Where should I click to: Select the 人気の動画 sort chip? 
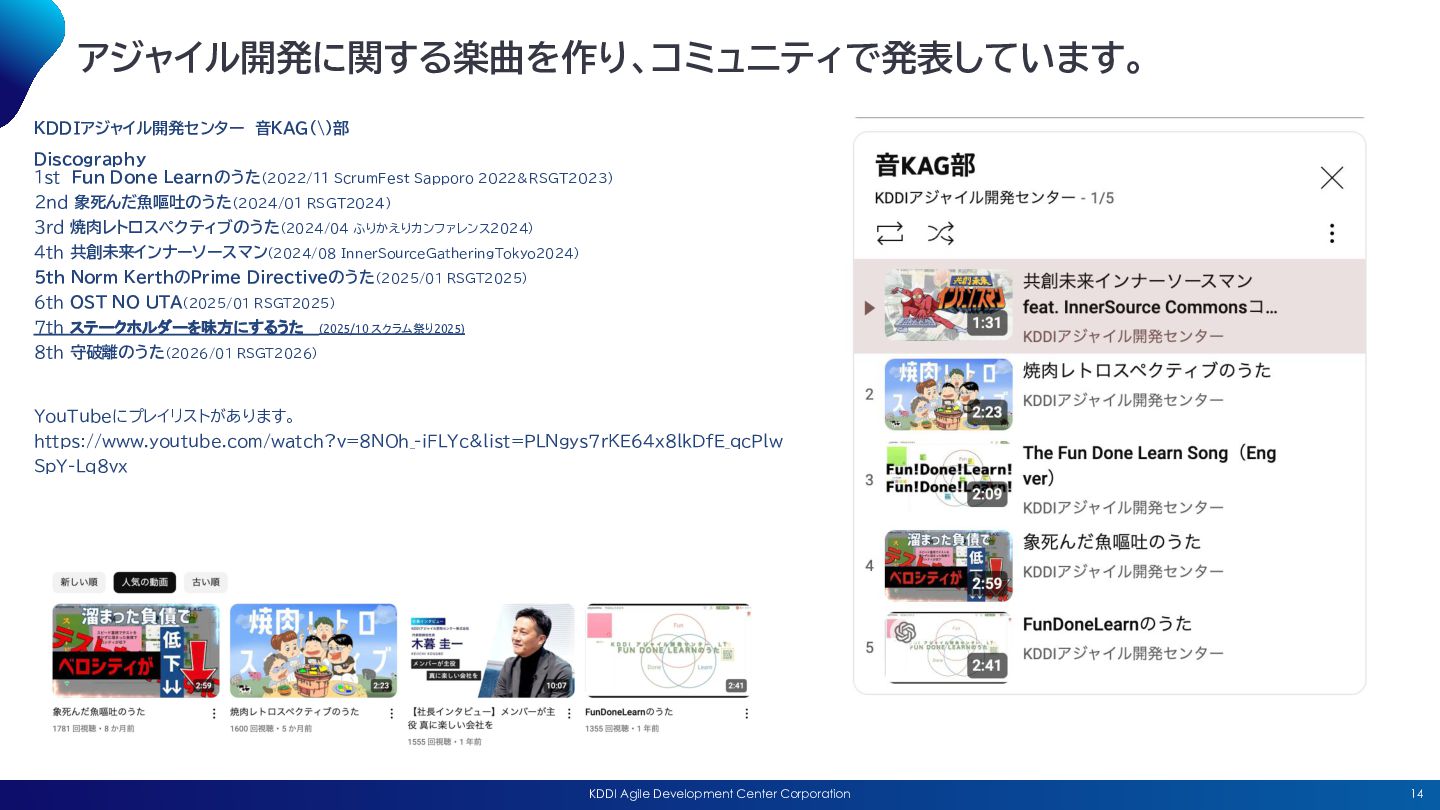pos(145,582)
